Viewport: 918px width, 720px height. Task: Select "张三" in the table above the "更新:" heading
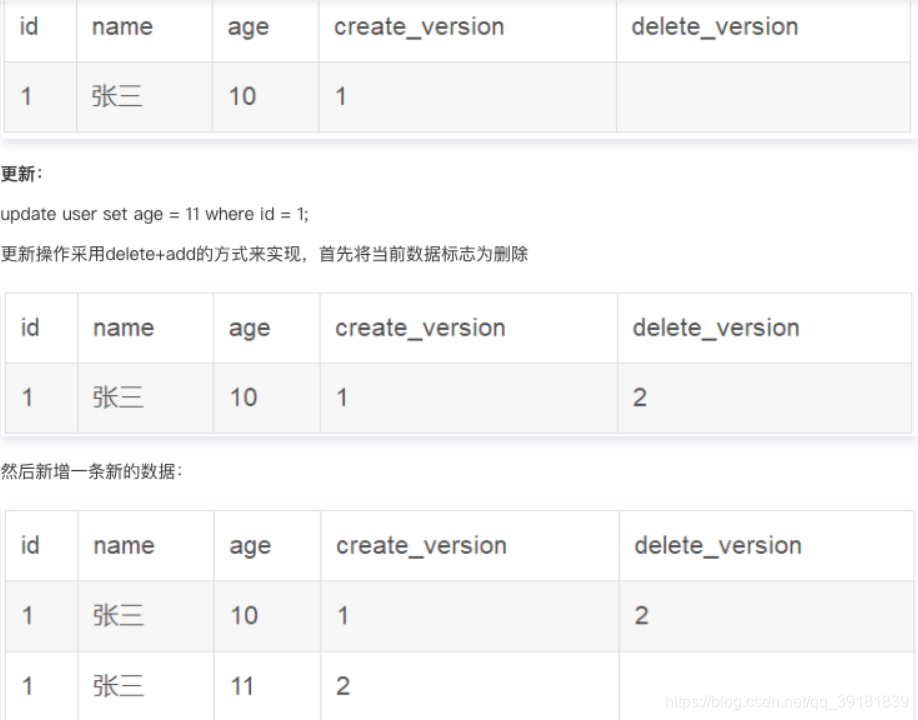point(117,96)
